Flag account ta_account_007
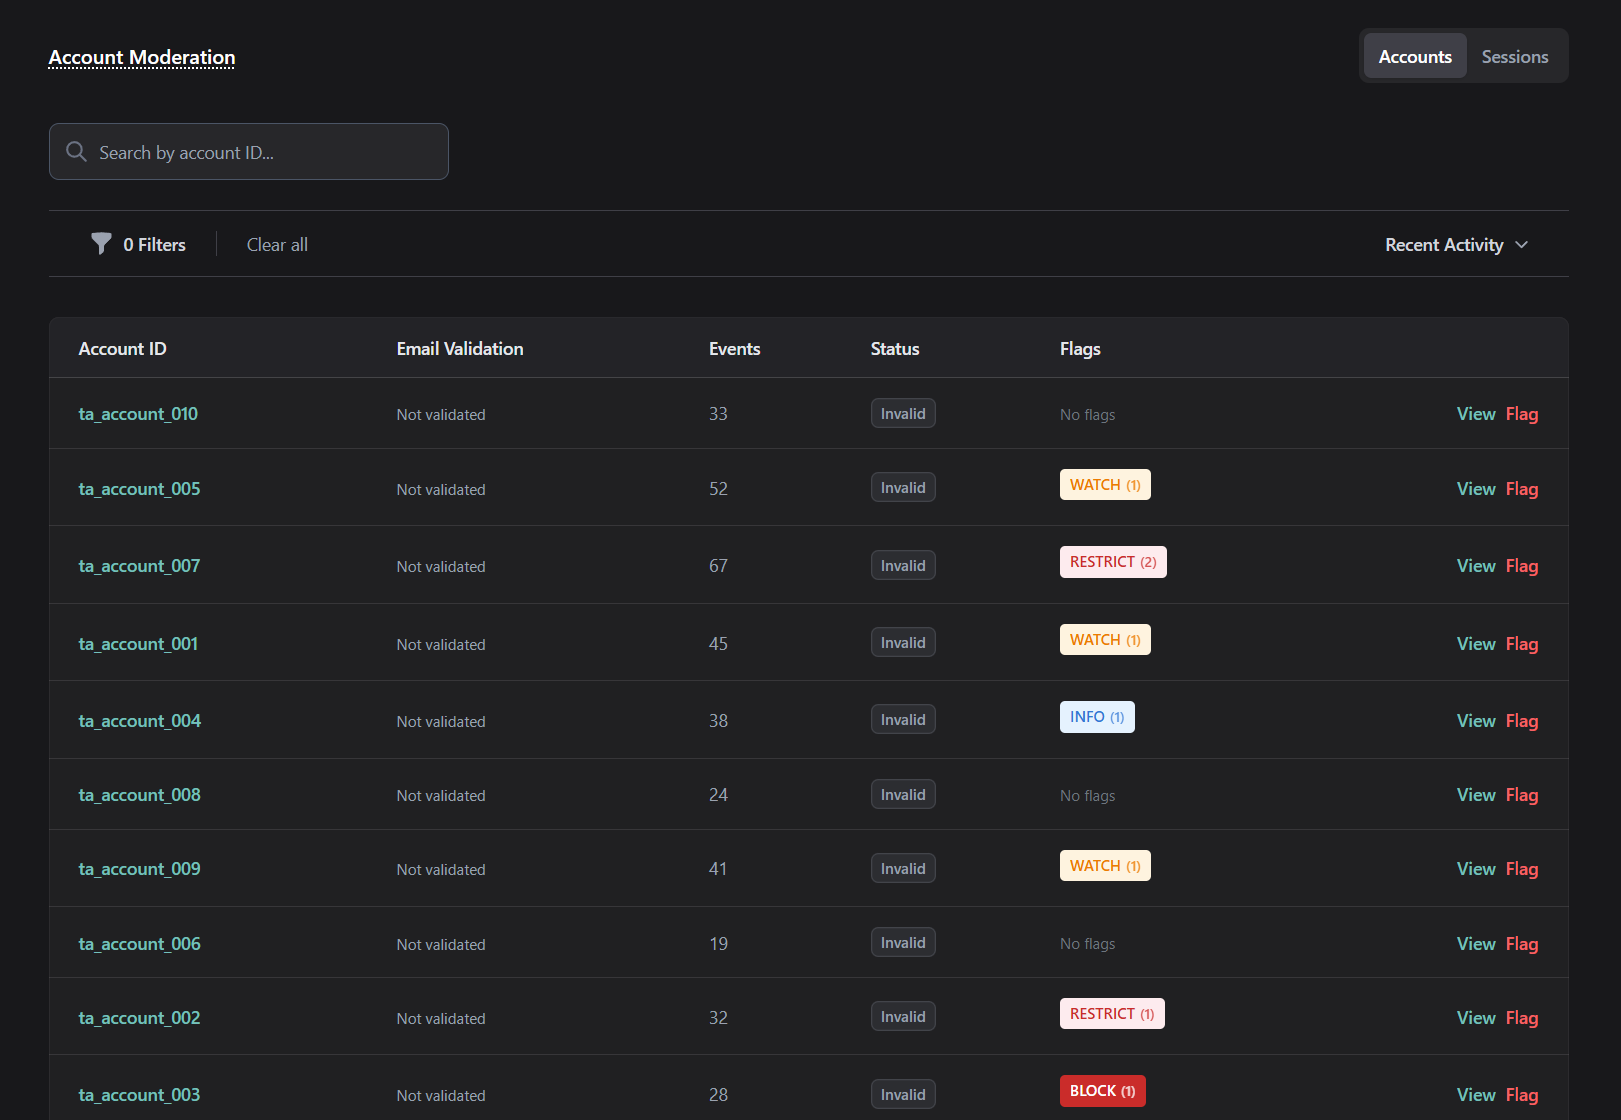Image resolution: width=1621 pixels, height=1120 pixels. click(1521, 566)
